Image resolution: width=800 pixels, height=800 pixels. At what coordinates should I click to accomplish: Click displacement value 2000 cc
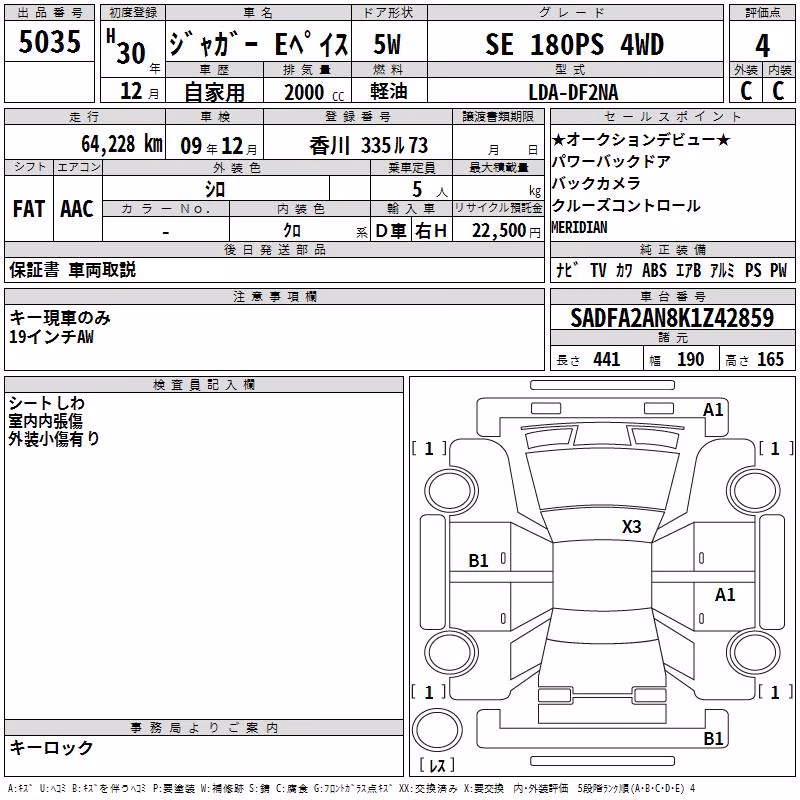pyautogui.click(x=314, y=92)
